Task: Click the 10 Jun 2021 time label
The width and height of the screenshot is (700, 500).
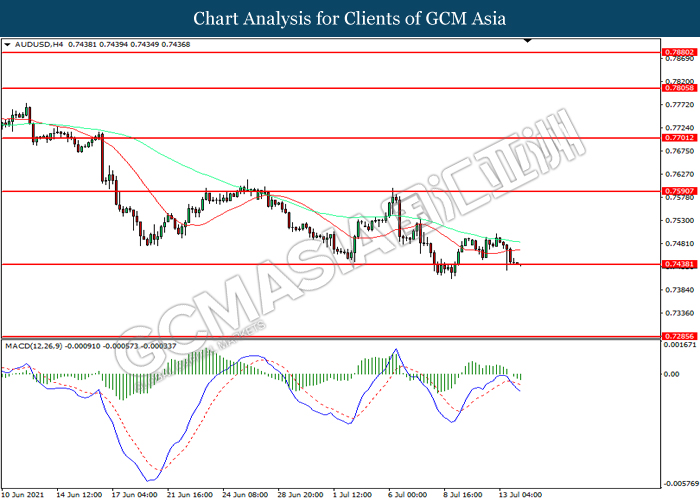Action: click(26, 493)
